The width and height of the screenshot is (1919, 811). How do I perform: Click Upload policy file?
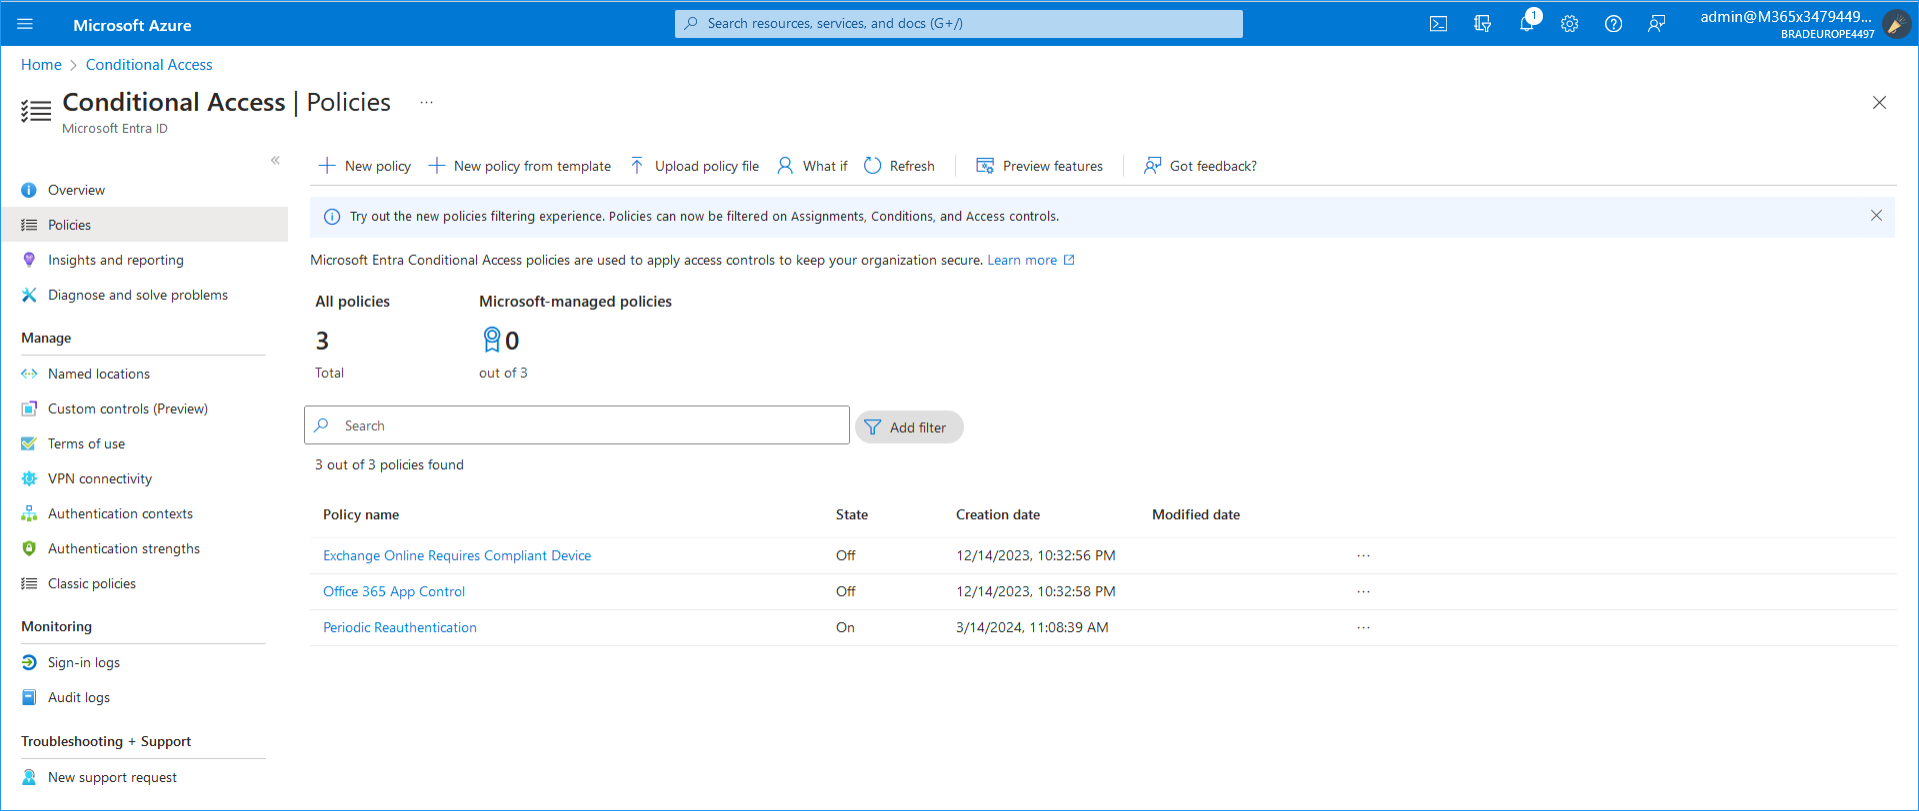pyautogui.click(x=694, y=166)
